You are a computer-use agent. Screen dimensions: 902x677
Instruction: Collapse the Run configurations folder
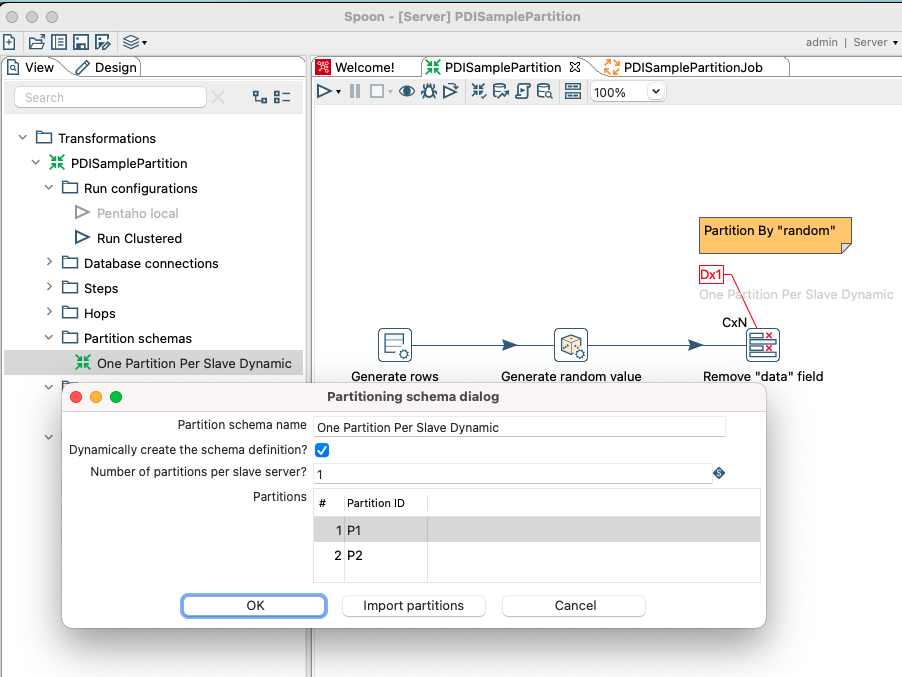[x=48, y=188]
